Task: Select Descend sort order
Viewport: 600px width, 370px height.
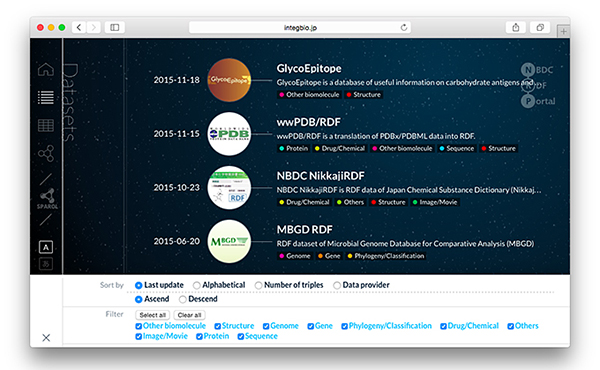Action: tap(183, 299)
